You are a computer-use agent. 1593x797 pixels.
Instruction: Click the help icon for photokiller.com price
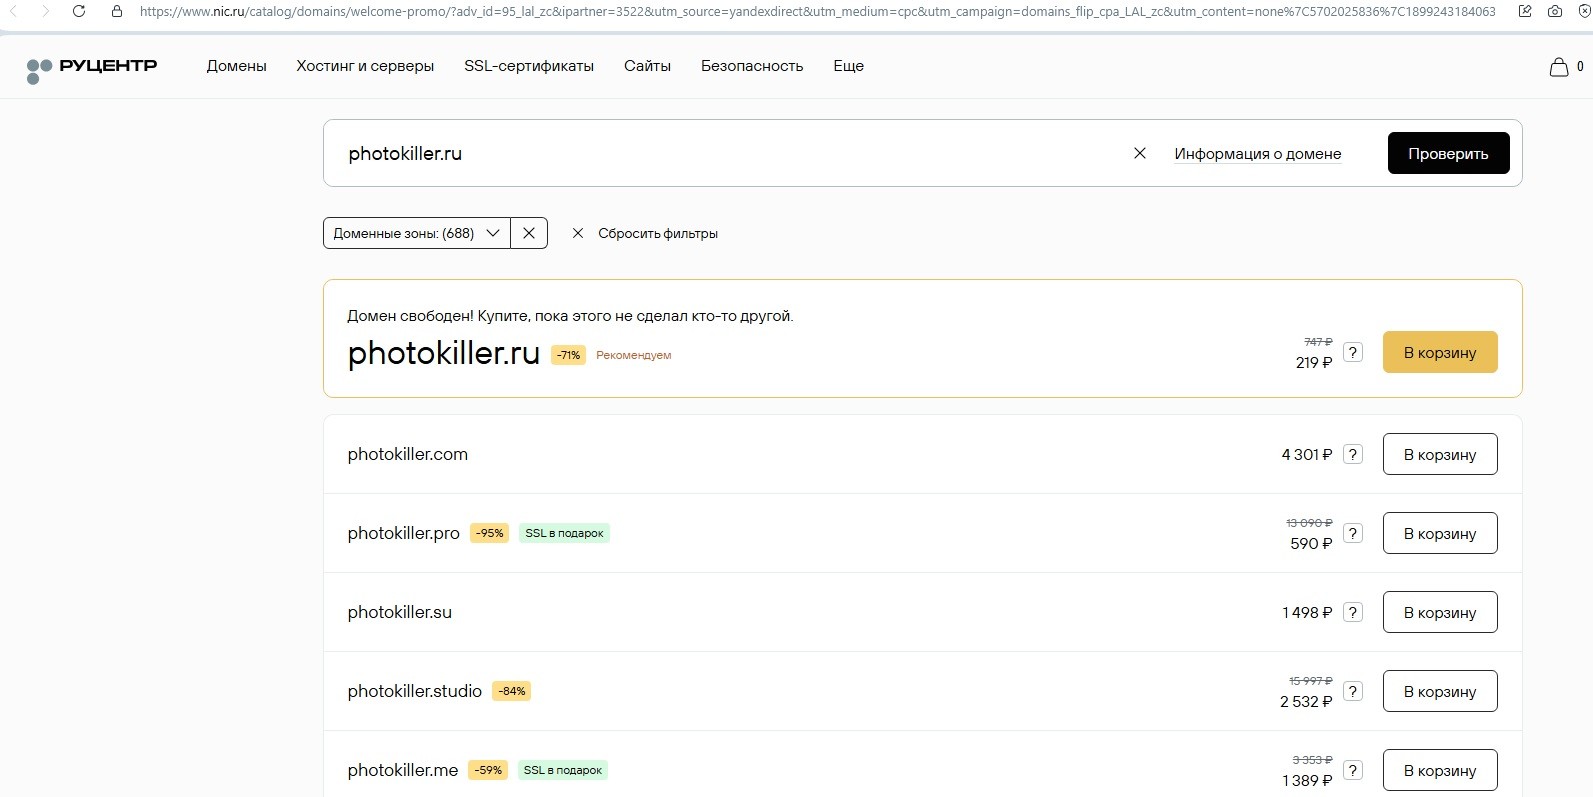tap(1353, 454)
